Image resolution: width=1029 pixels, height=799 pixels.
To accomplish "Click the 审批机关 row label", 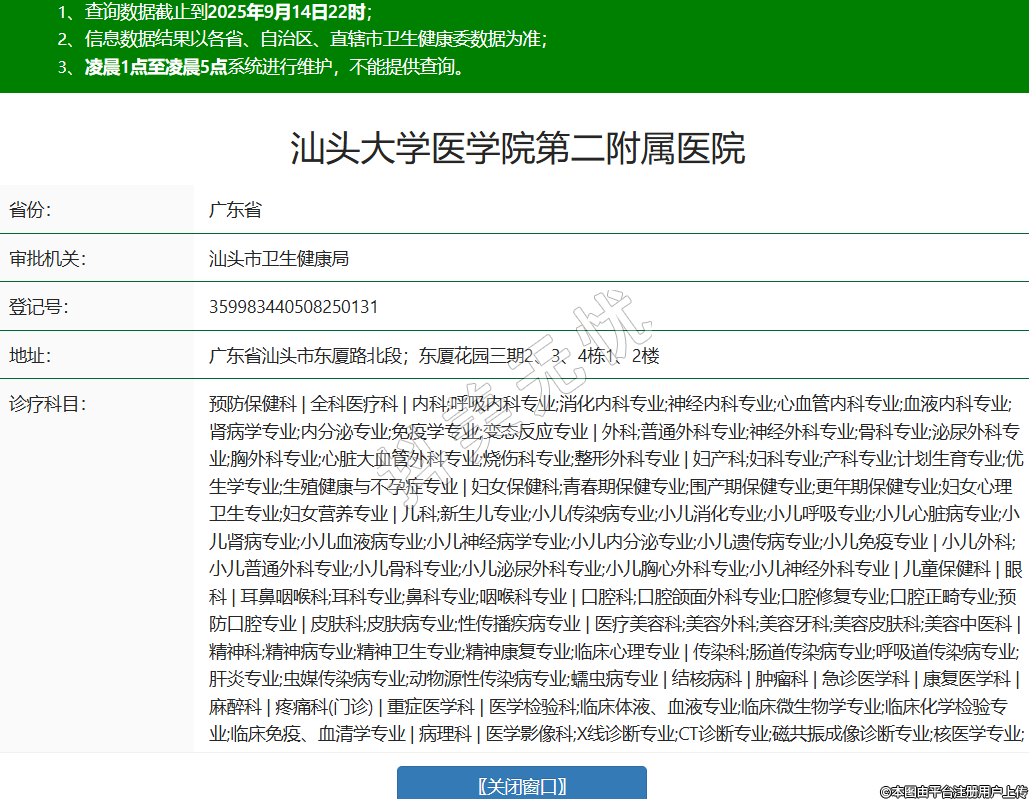I will [x=48, y=258].
